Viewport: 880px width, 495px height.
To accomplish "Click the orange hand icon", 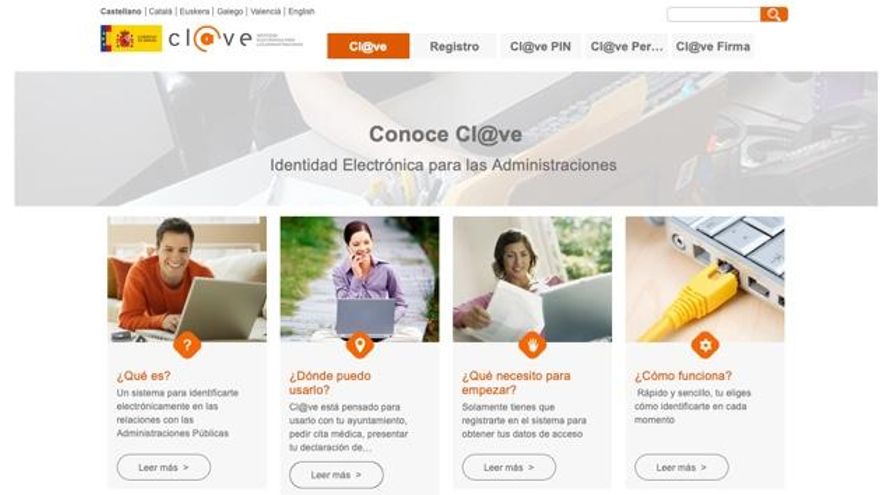I will (x=533, y=345).
